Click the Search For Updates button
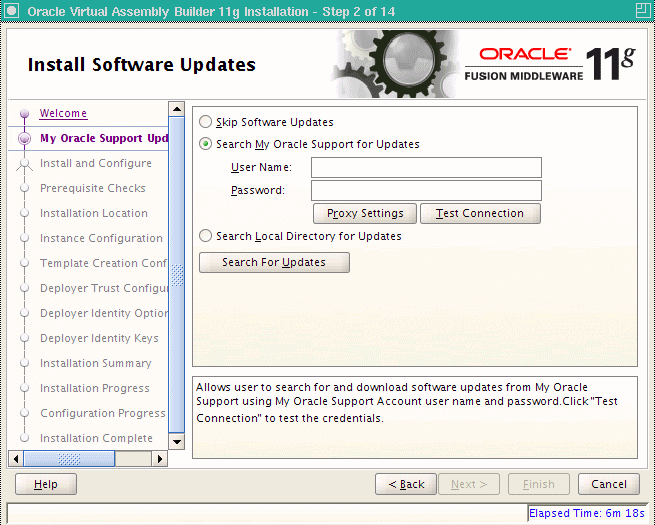 tap(274, 262)
